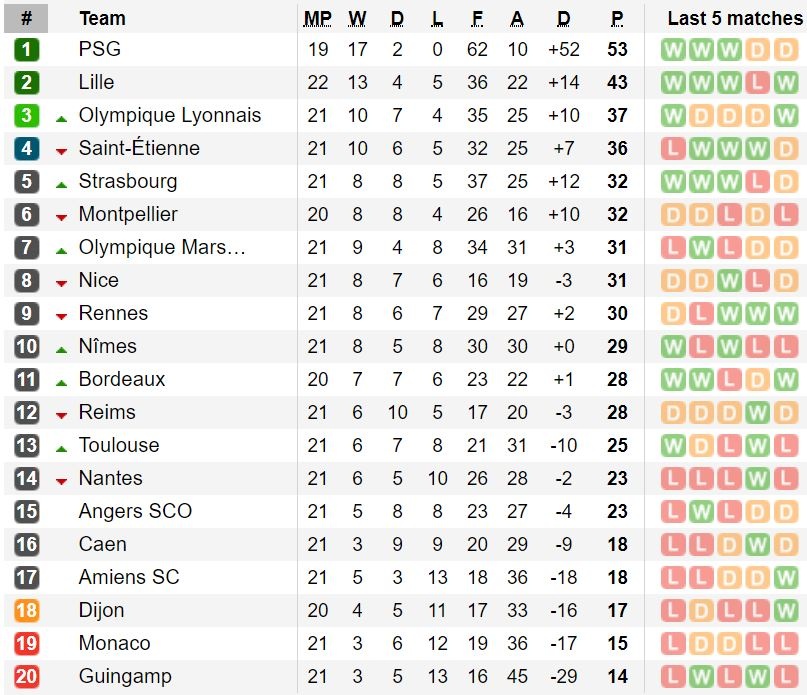Click Monaco's red rank 19 badge

27,643
